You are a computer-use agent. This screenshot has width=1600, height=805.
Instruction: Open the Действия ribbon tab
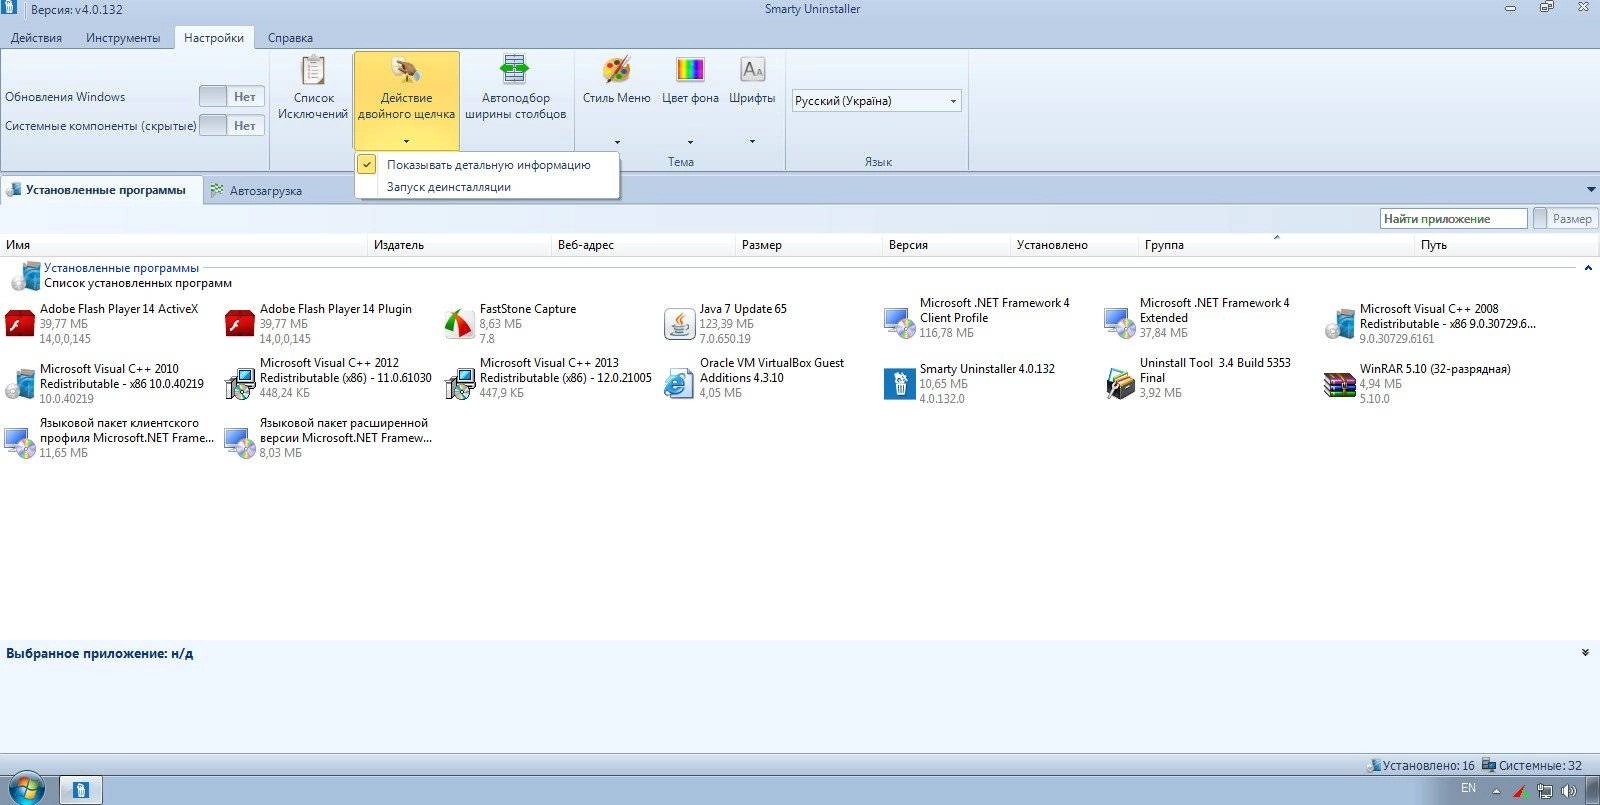point(36,38)
